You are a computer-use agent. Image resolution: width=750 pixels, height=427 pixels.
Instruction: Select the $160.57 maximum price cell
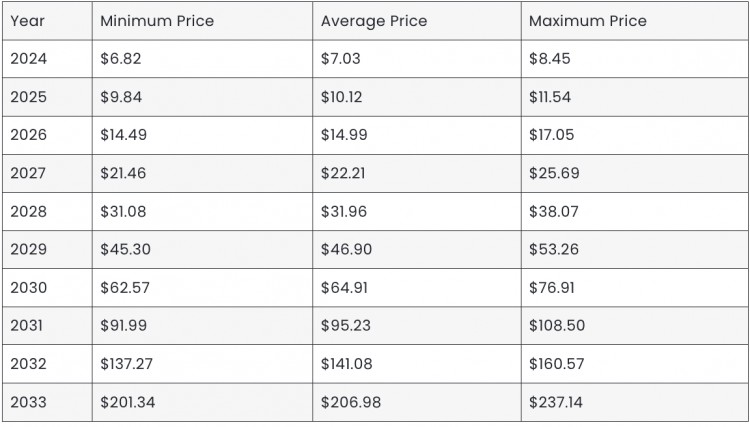(x=635, y=363)
